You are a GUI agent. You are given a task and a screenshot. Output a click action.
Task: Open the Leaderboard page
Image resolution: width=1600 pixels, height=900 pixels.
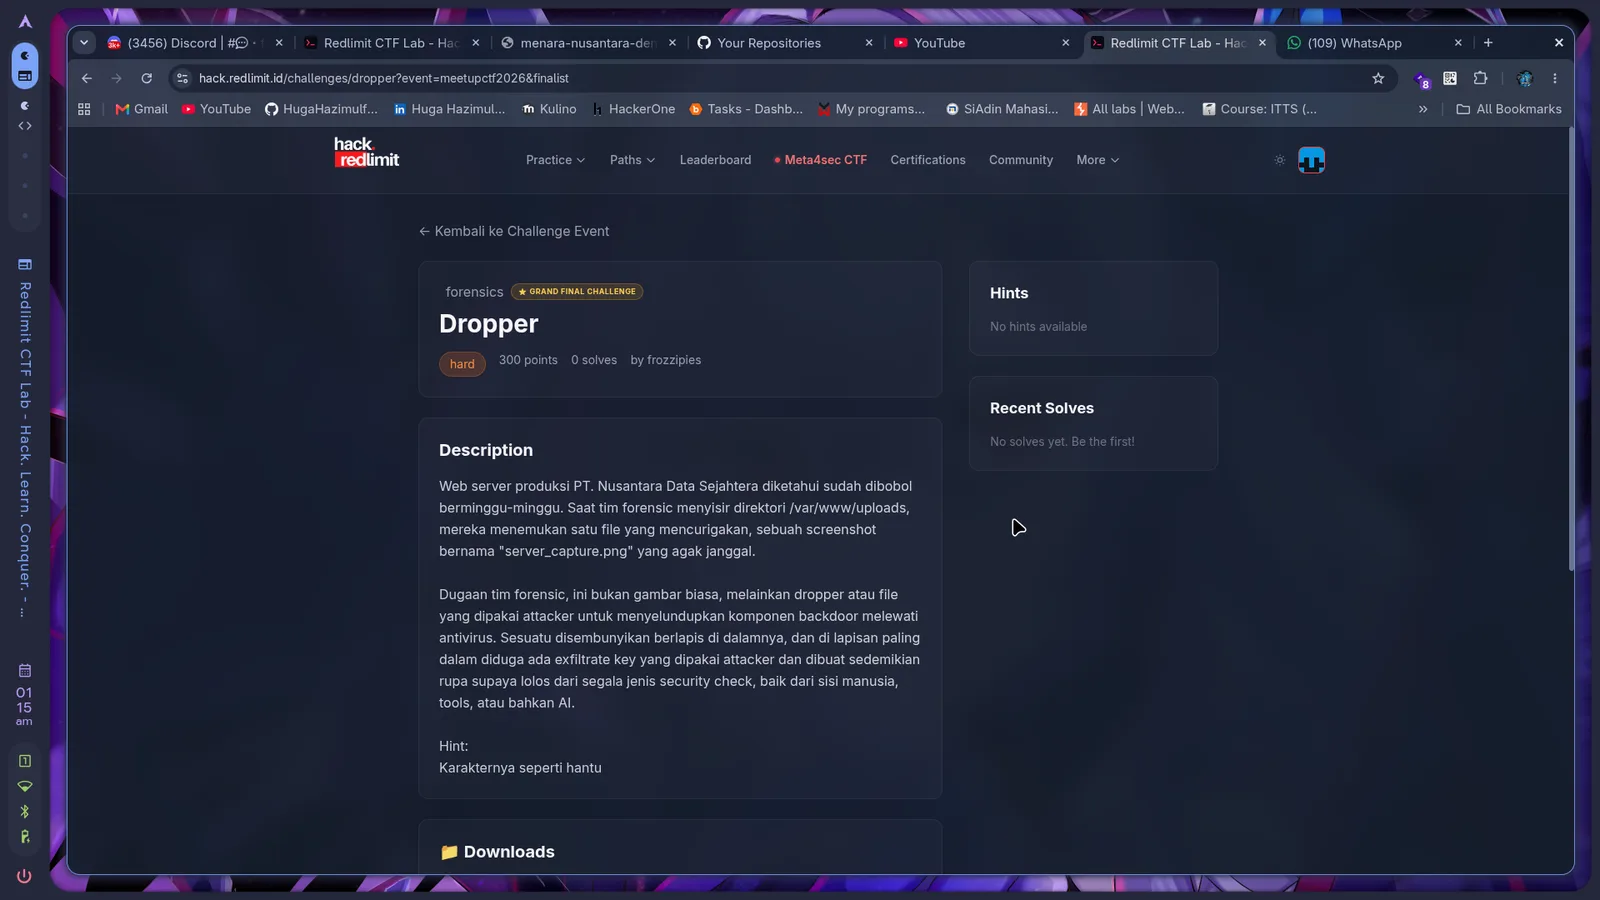pyautogui.click(x=715, y=160)
